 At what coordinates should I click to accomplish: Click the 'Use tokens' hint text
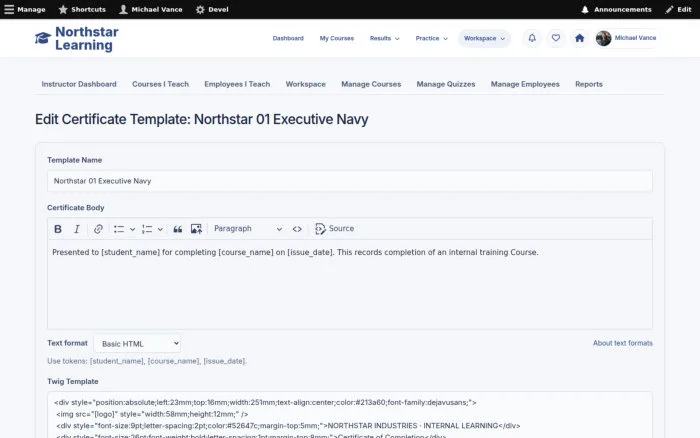click(147, 361)
